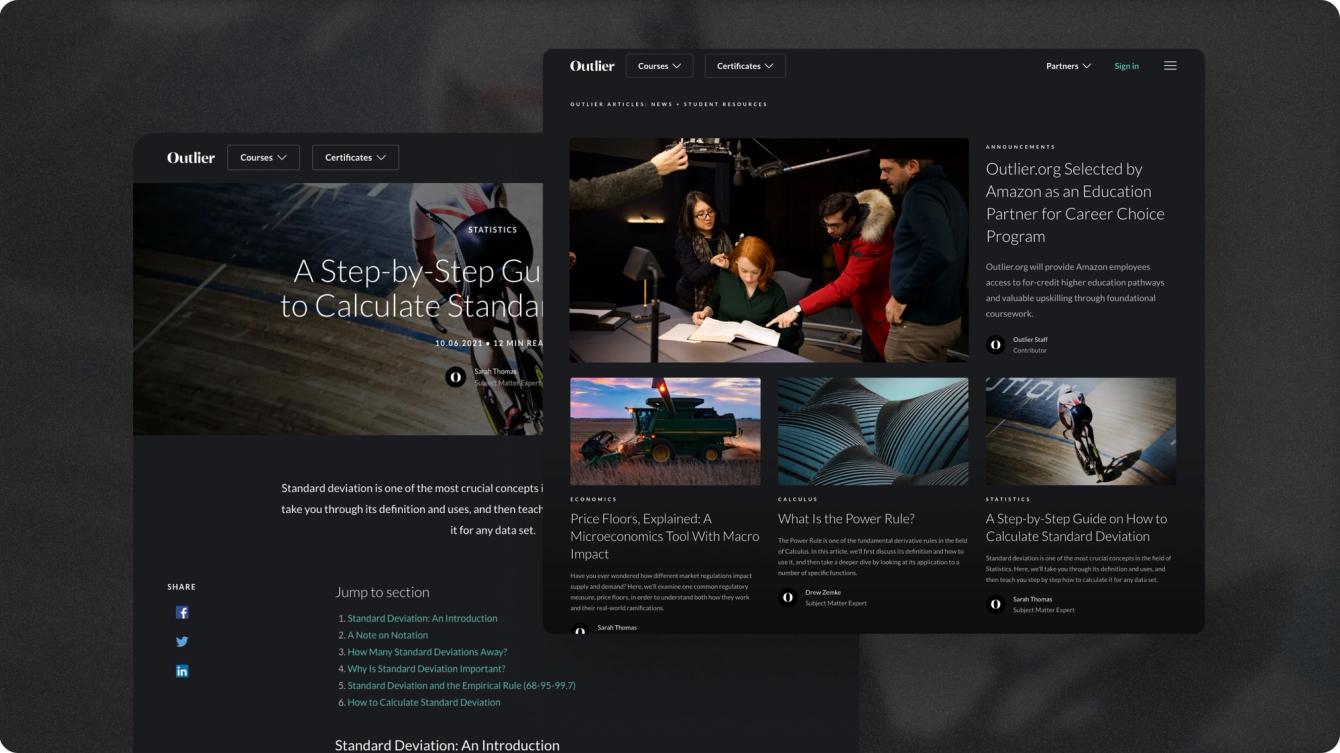This screenshot has height=753, width=1340.
Task: Open the Partners dropdown
Action: (1068, 66)
